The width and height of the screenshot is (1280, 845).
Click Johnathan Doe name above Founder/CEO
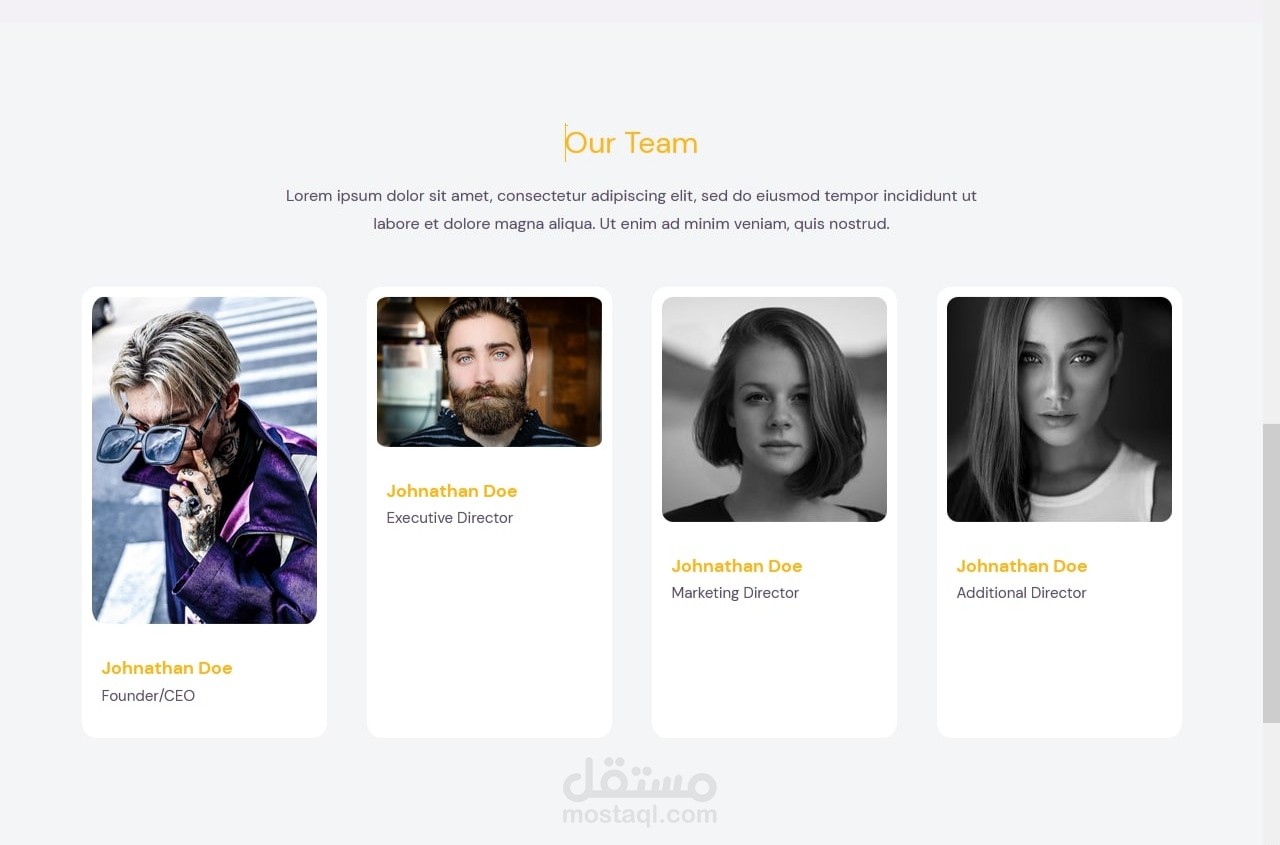click(x=167, y=668)
